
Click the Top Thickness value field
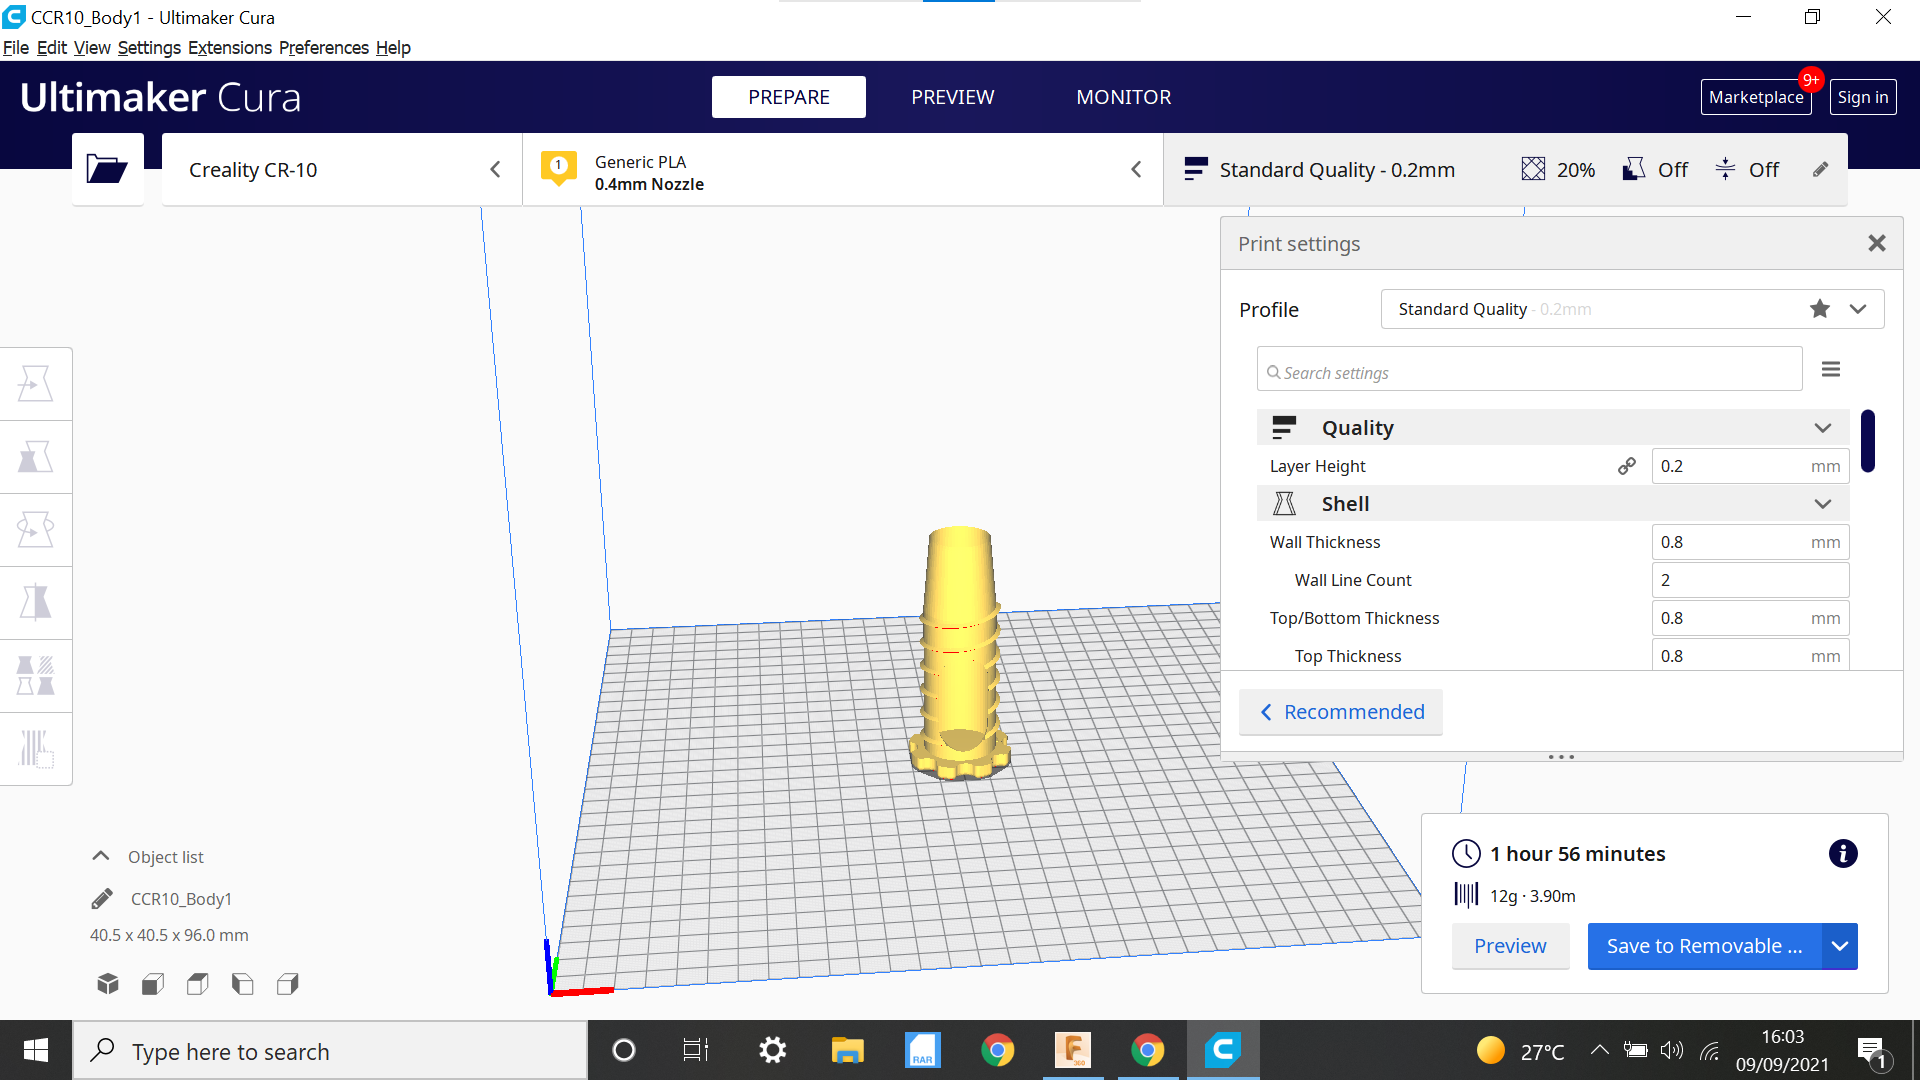coord(1750,655)
